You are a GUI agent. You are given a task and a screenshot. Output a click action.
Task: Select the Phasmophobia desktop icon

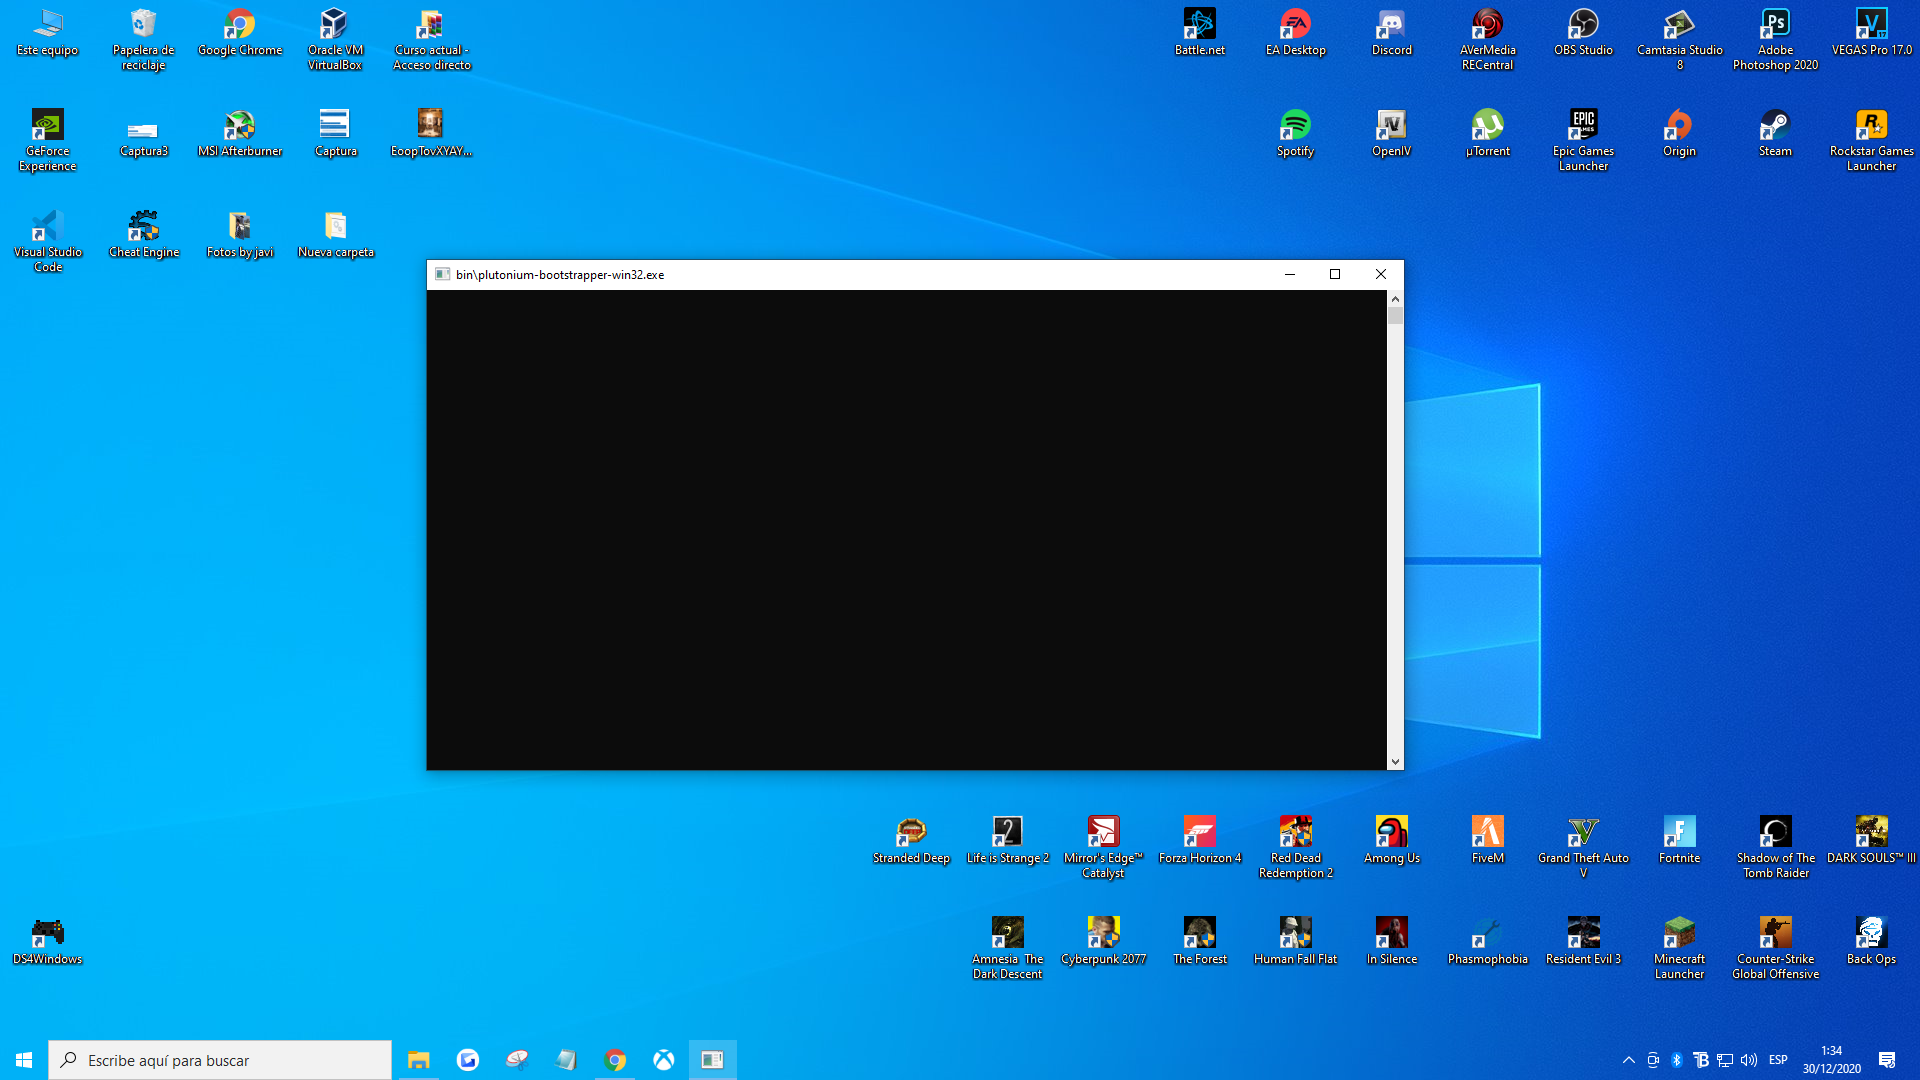point(1488,942)
